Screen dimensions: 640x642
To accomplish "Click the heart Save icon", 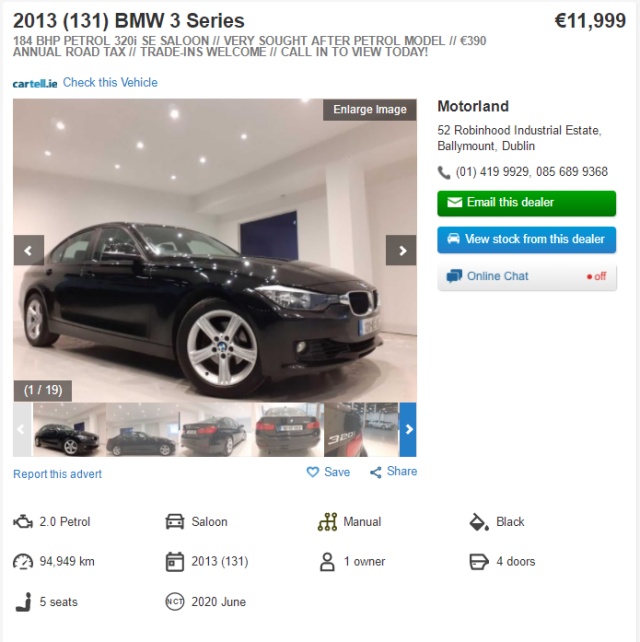I will click(x=313, y=472).
